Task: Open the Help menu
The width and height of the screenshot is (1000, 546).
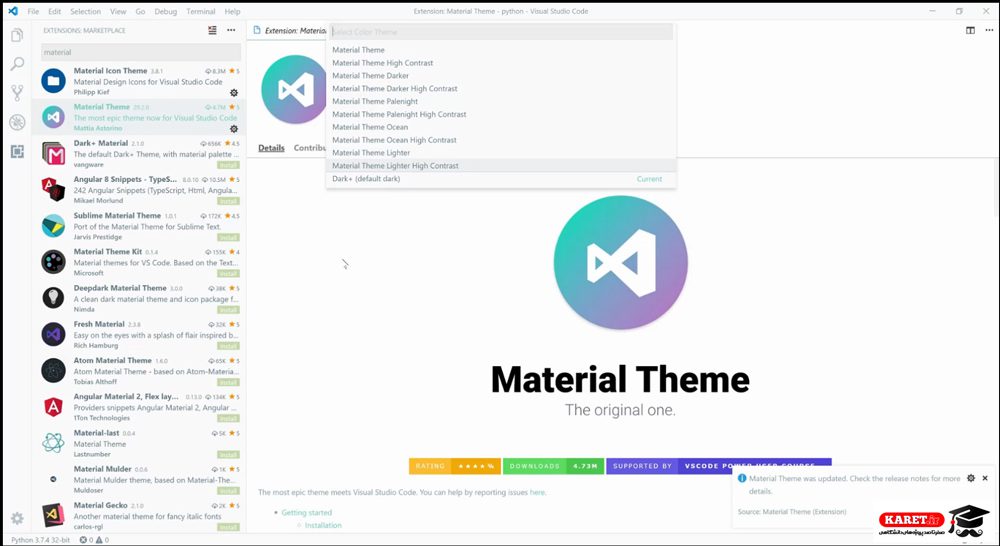Action: click(x=233, y=11)
